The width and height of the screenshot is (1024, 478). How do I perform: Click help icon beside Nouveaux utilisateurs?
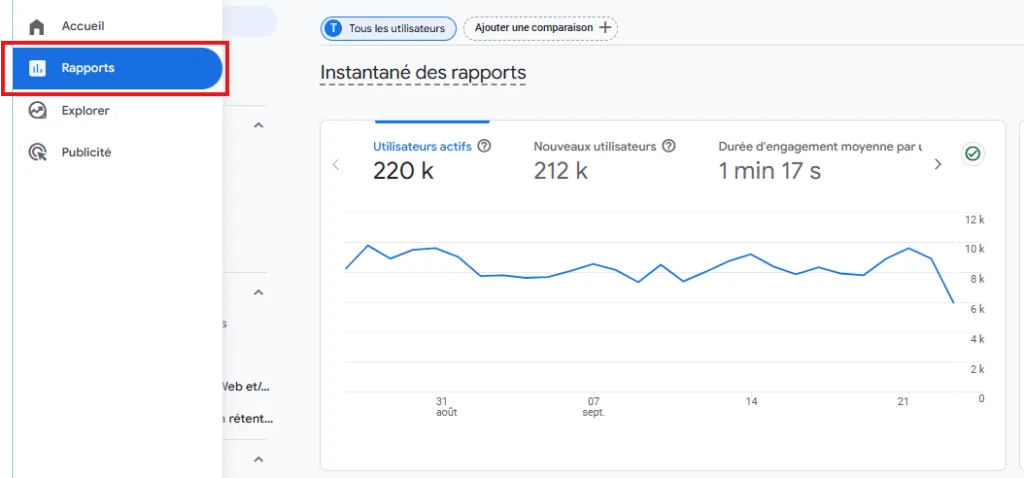669,146
